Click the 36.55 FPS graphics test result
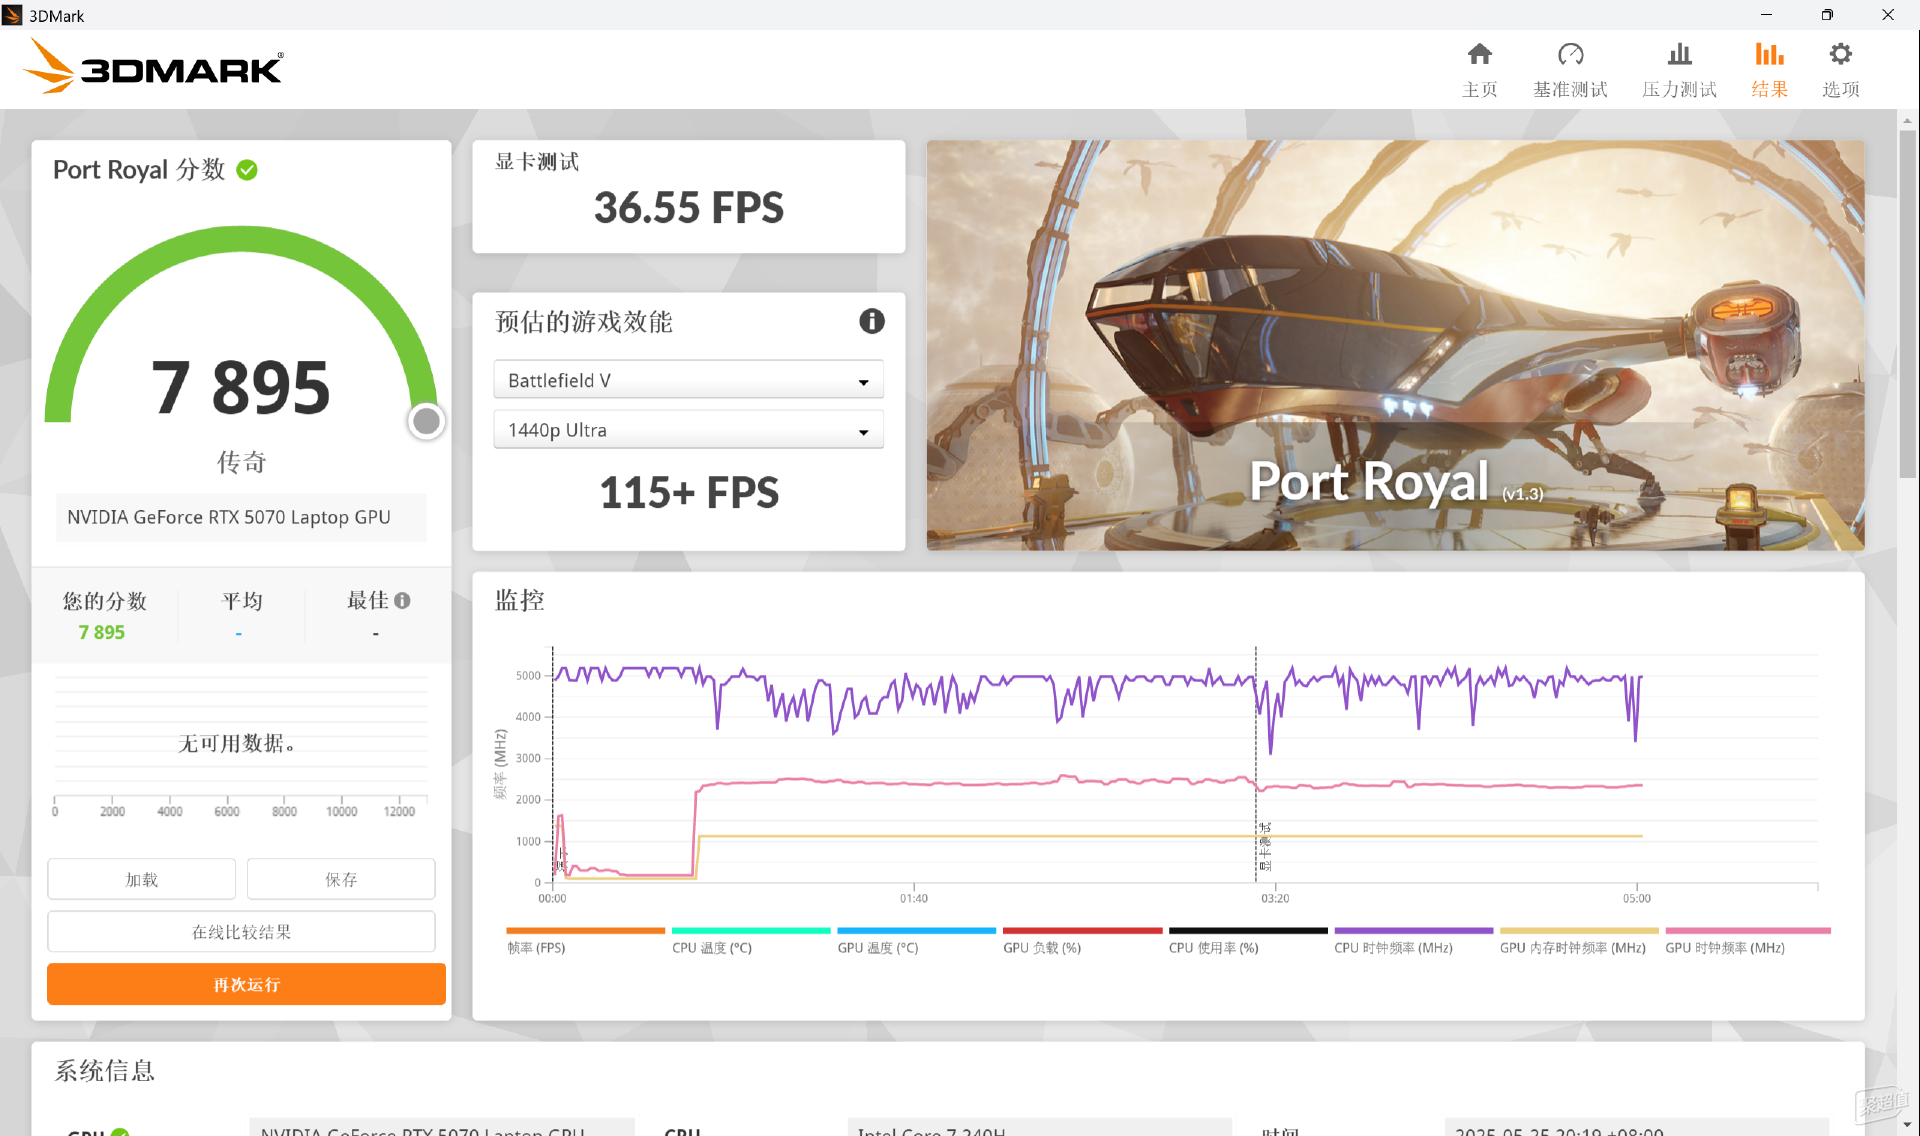The image size is (1920, 1136). pyautogui.click(x=688, y=208)
